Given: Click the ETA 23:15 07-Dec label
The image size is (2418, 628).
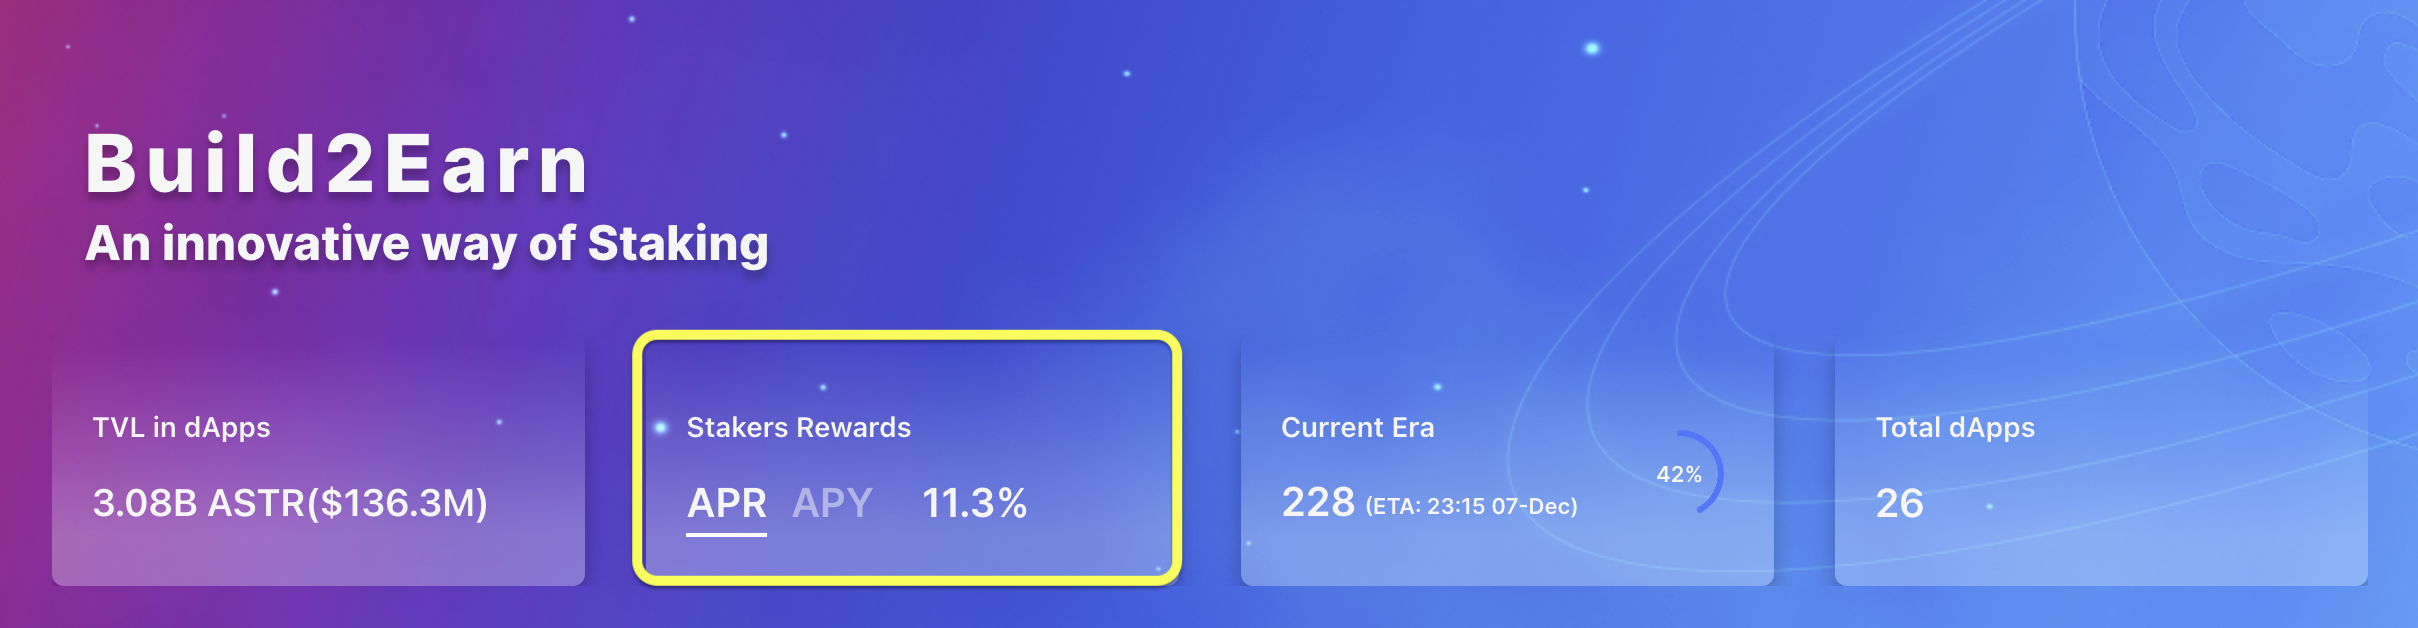Looking at the screenshot, I should click(1472, 507).
